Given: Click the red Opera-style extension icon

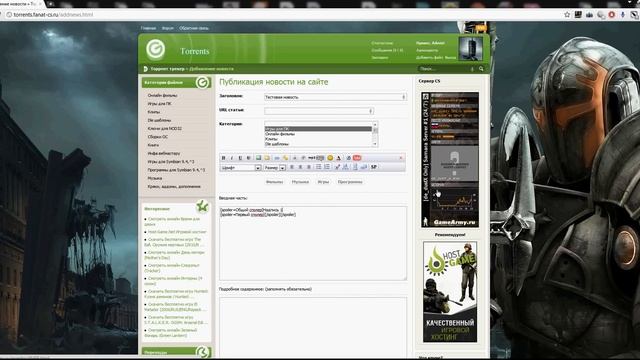Looking at the screenshot, I should tap(611, 15).
